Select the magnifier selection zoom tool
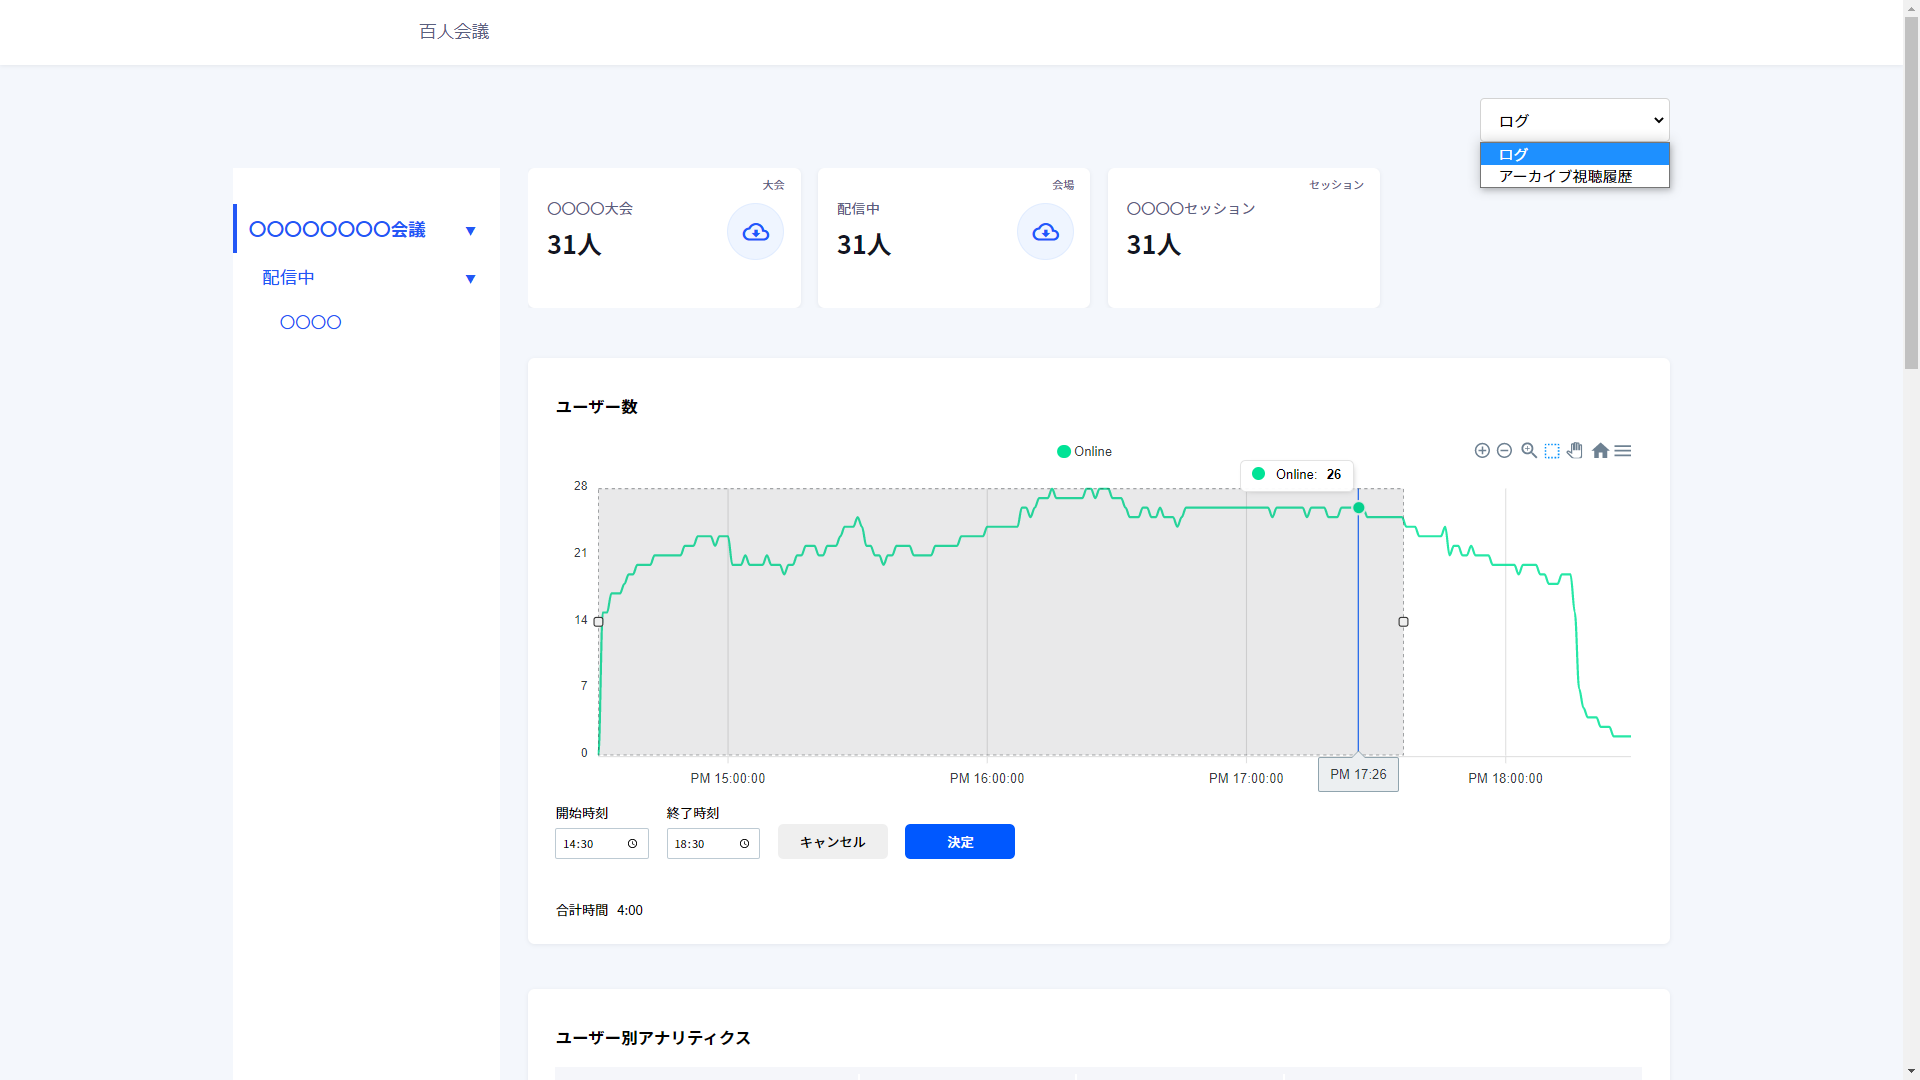1920x1080 pixels. click(1529, 451)
